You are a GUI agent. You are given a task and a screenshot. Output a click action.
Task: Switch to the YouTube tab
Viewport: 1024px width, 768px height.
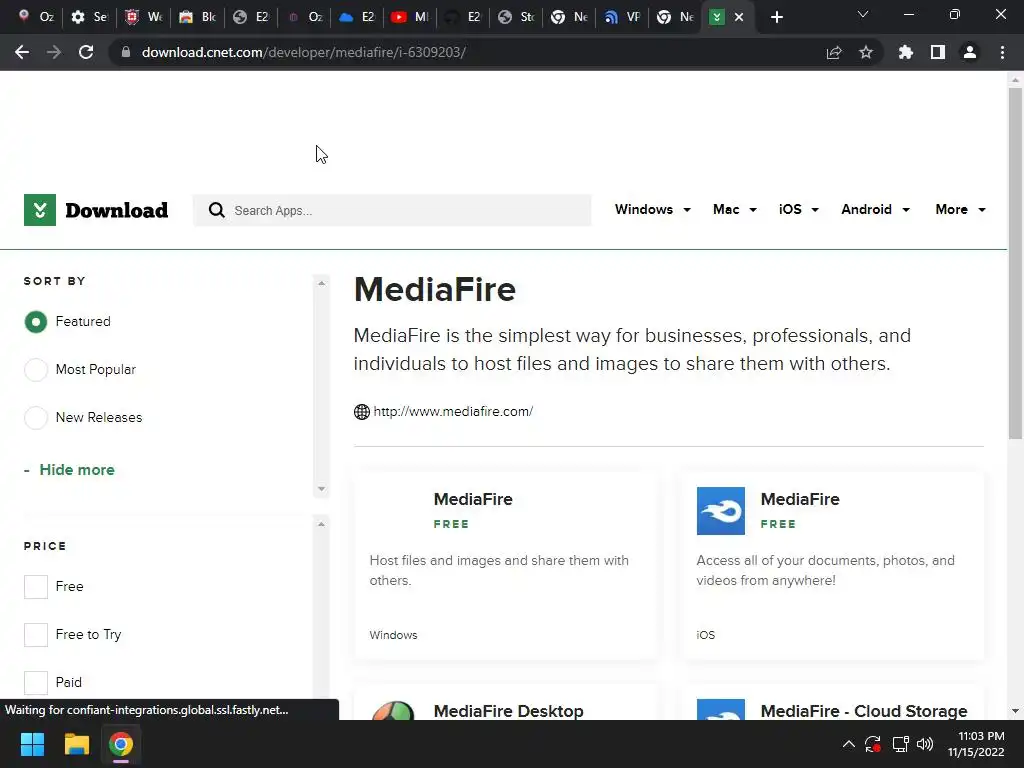[409, 17]
